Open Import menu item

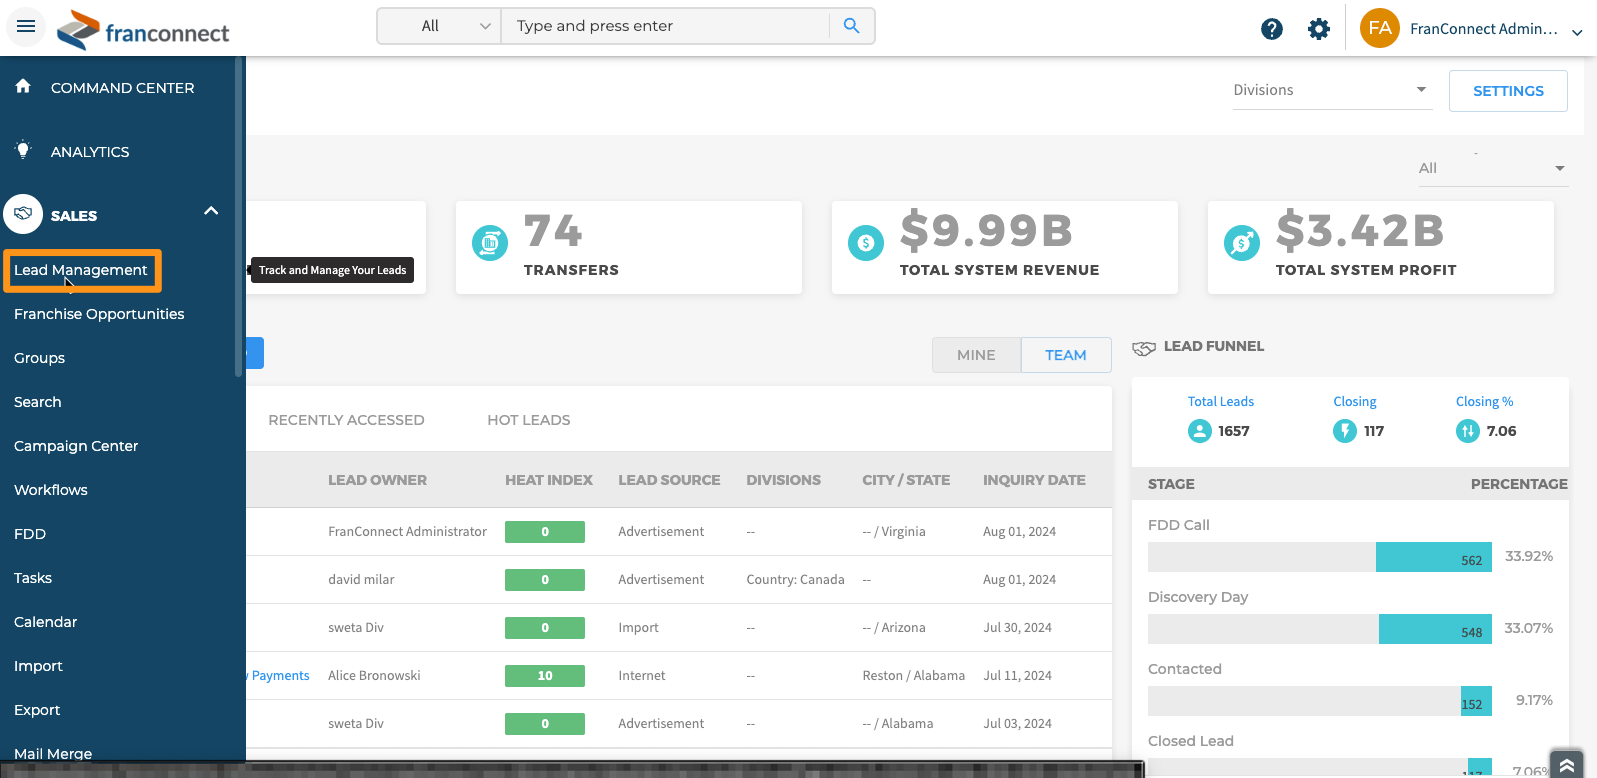point(38,666)
